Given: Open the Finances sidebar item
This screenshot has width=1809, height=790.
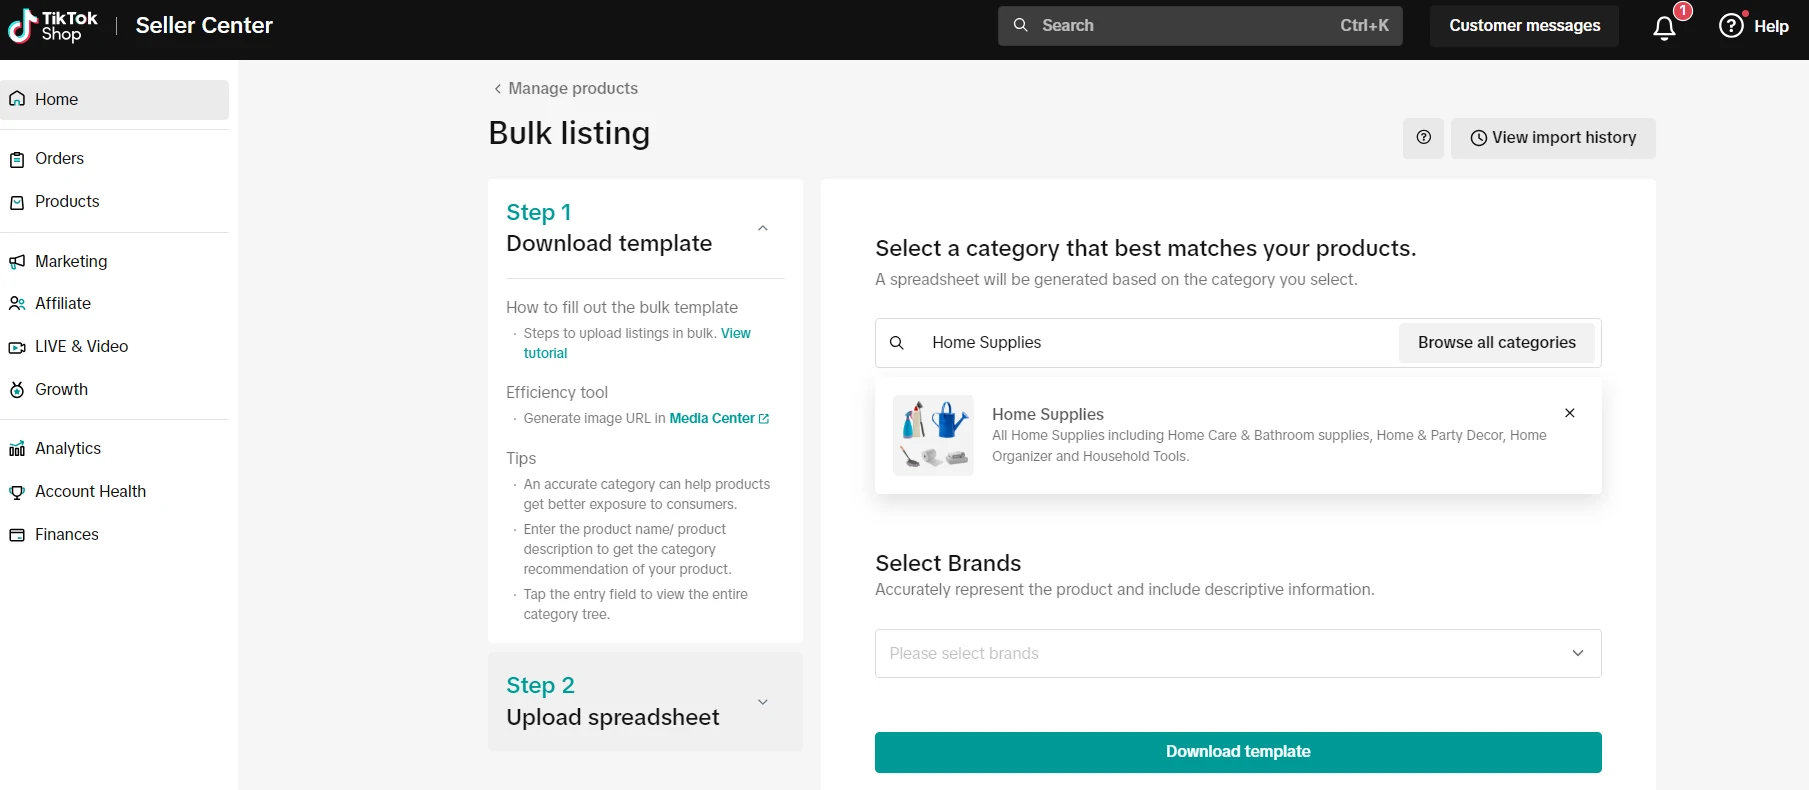Looking at the screenshot, I should tap(66, 535).
